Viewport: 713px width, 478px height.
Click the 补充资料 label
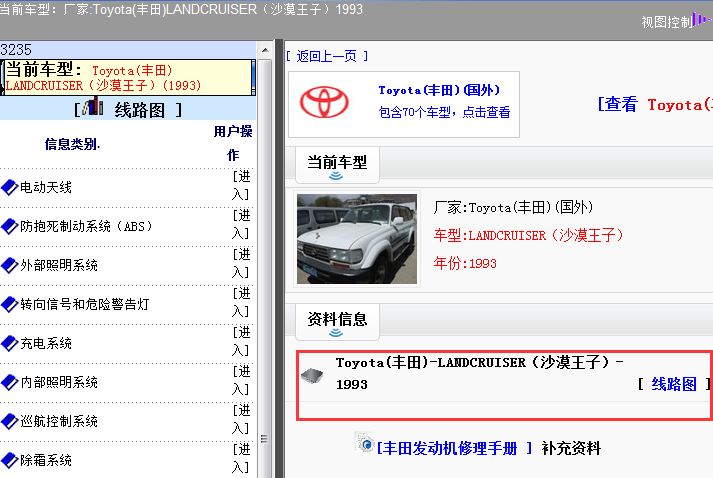coord(571,449)
